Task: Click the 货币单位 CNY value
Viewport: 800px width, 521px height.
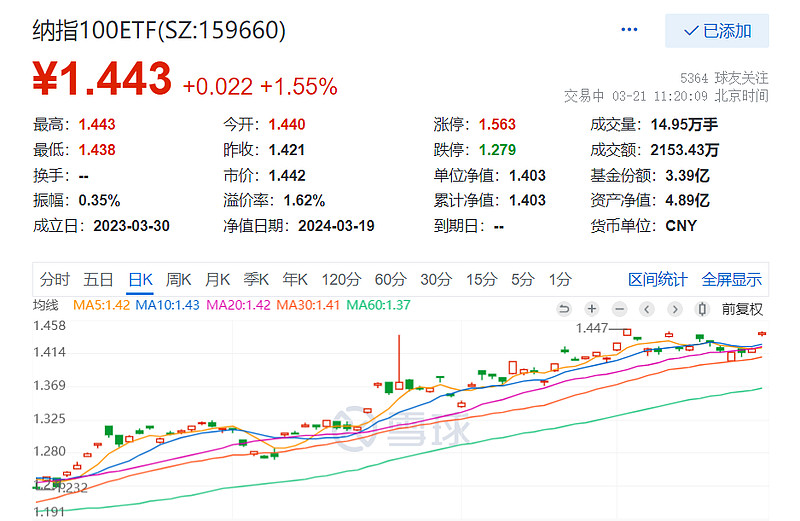Action: coord(681,226)
